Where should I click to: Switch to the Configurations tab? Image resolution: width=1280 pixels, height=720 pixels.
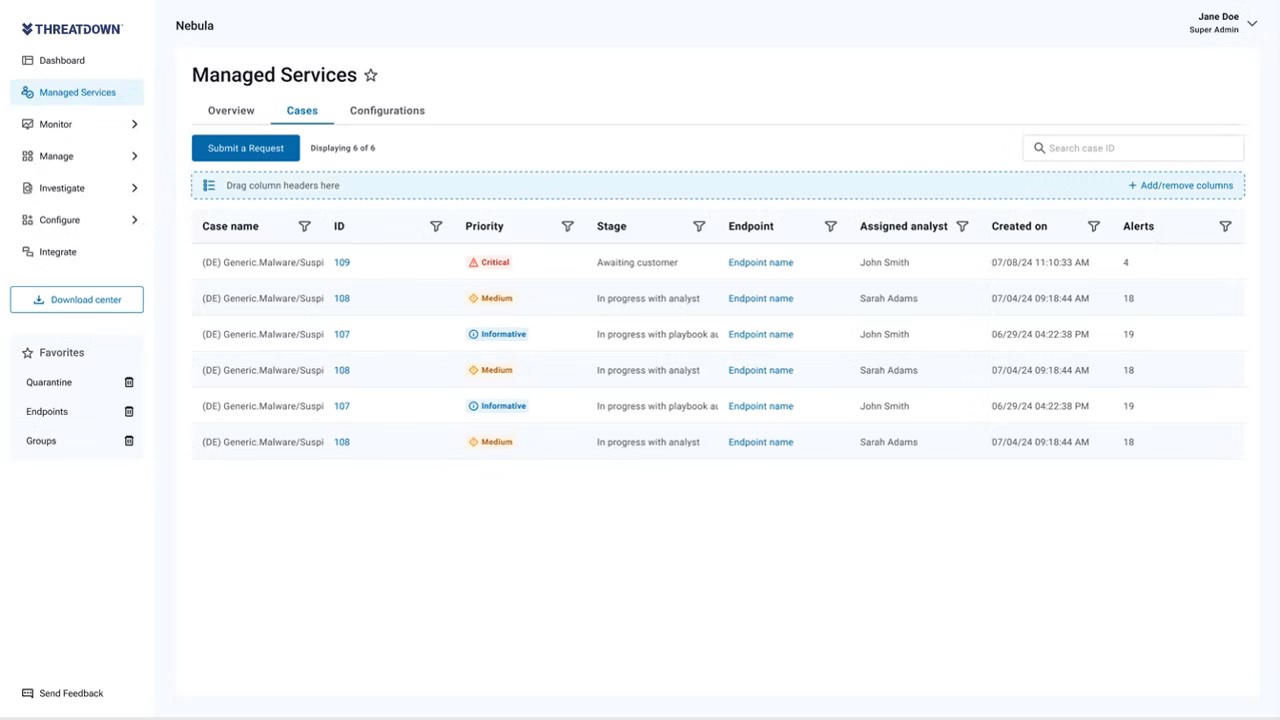point(387,111)
